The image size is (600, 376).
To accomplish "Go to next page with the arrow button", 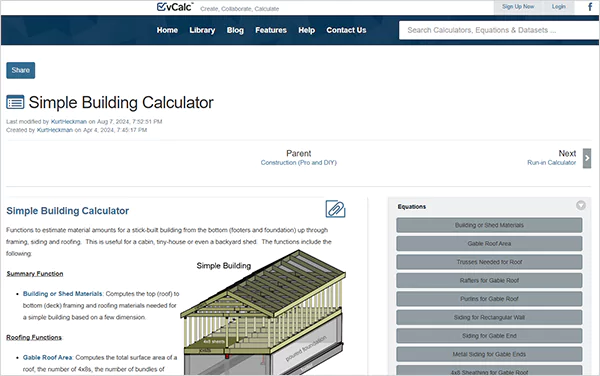I will click(587, 158).
